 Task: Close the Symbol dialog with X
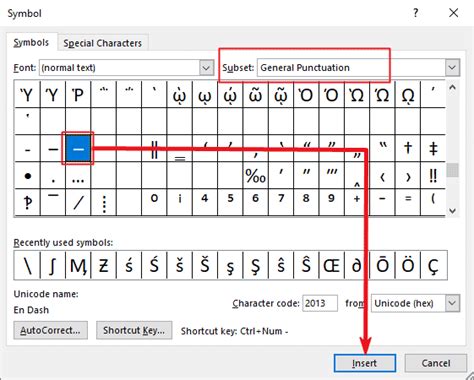[x=453, y=13]
